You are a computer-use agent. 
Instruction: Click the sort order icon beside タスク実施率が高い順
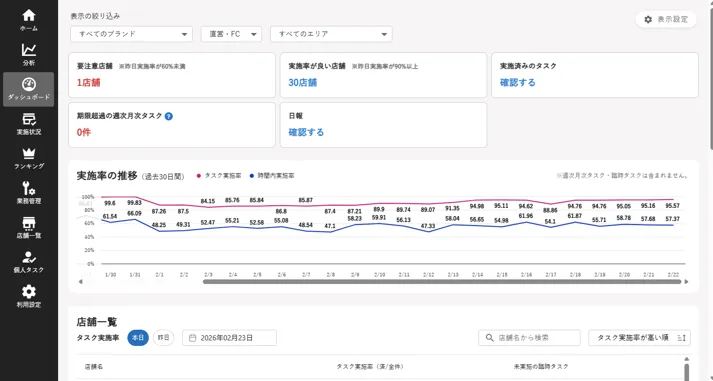pos(681,338)
